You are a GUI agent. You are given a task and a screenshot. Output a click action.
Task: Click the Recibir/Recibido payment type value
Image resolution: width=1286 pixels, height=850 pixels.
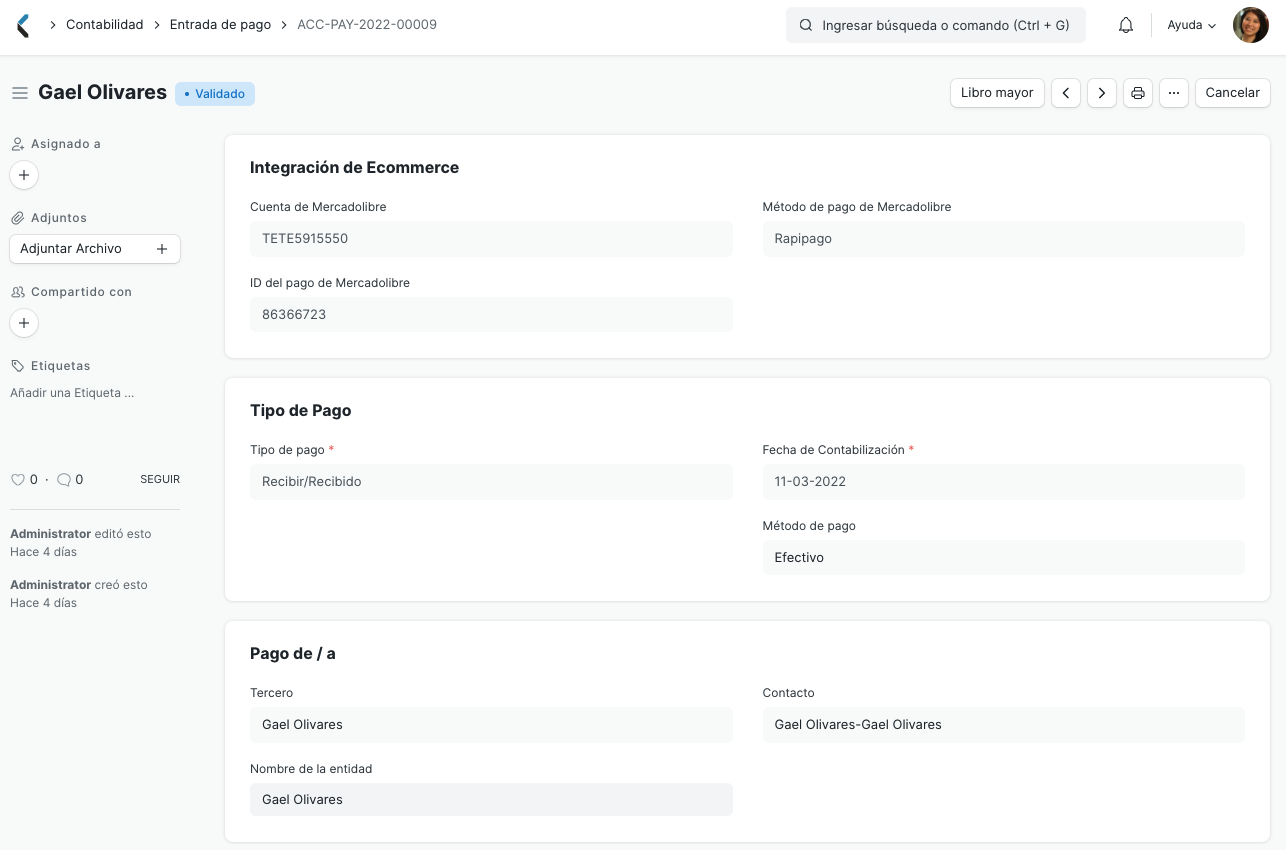click(491, 482)
